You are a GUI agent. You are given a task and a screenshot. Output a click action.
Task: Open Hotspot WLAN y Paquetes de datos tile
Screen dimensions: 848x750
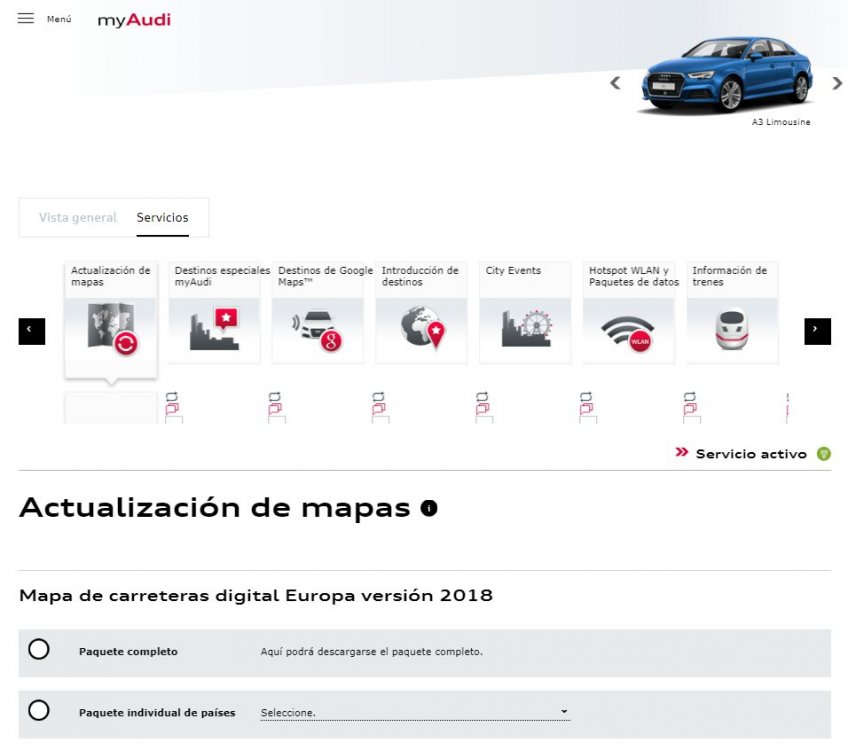tap(628, 313)
